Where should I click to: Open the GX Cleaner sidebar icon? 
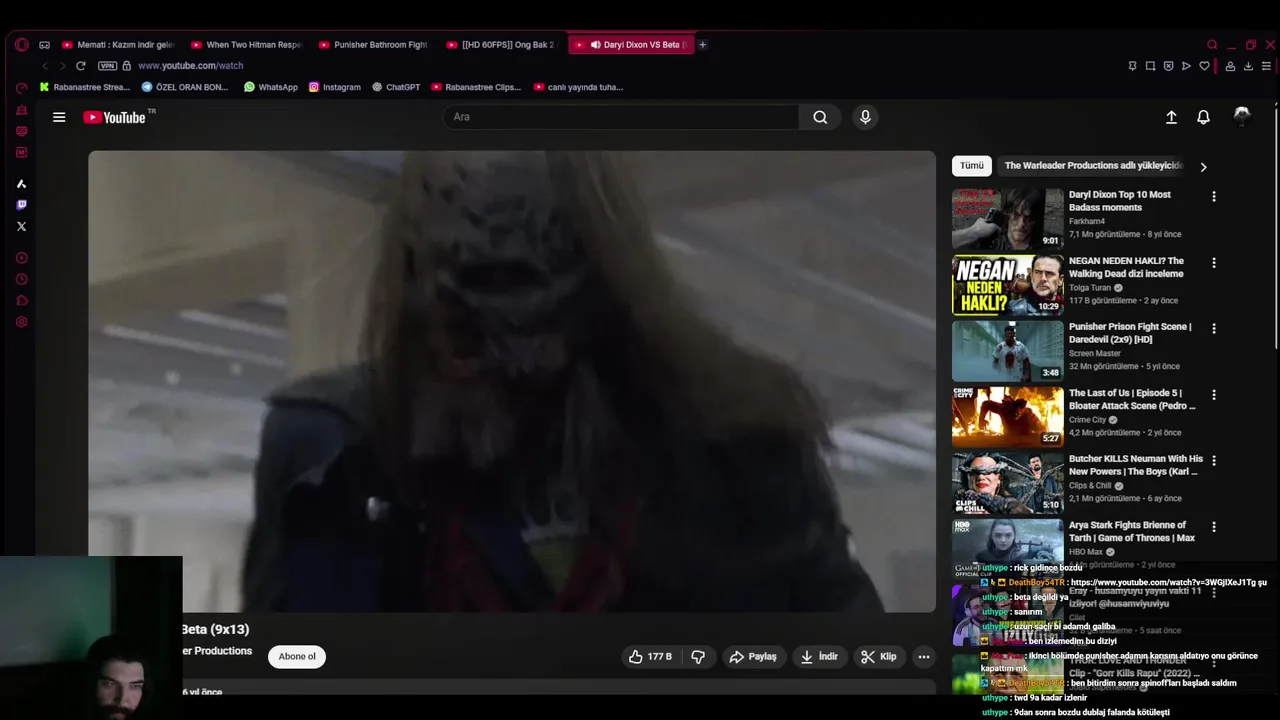22,110
